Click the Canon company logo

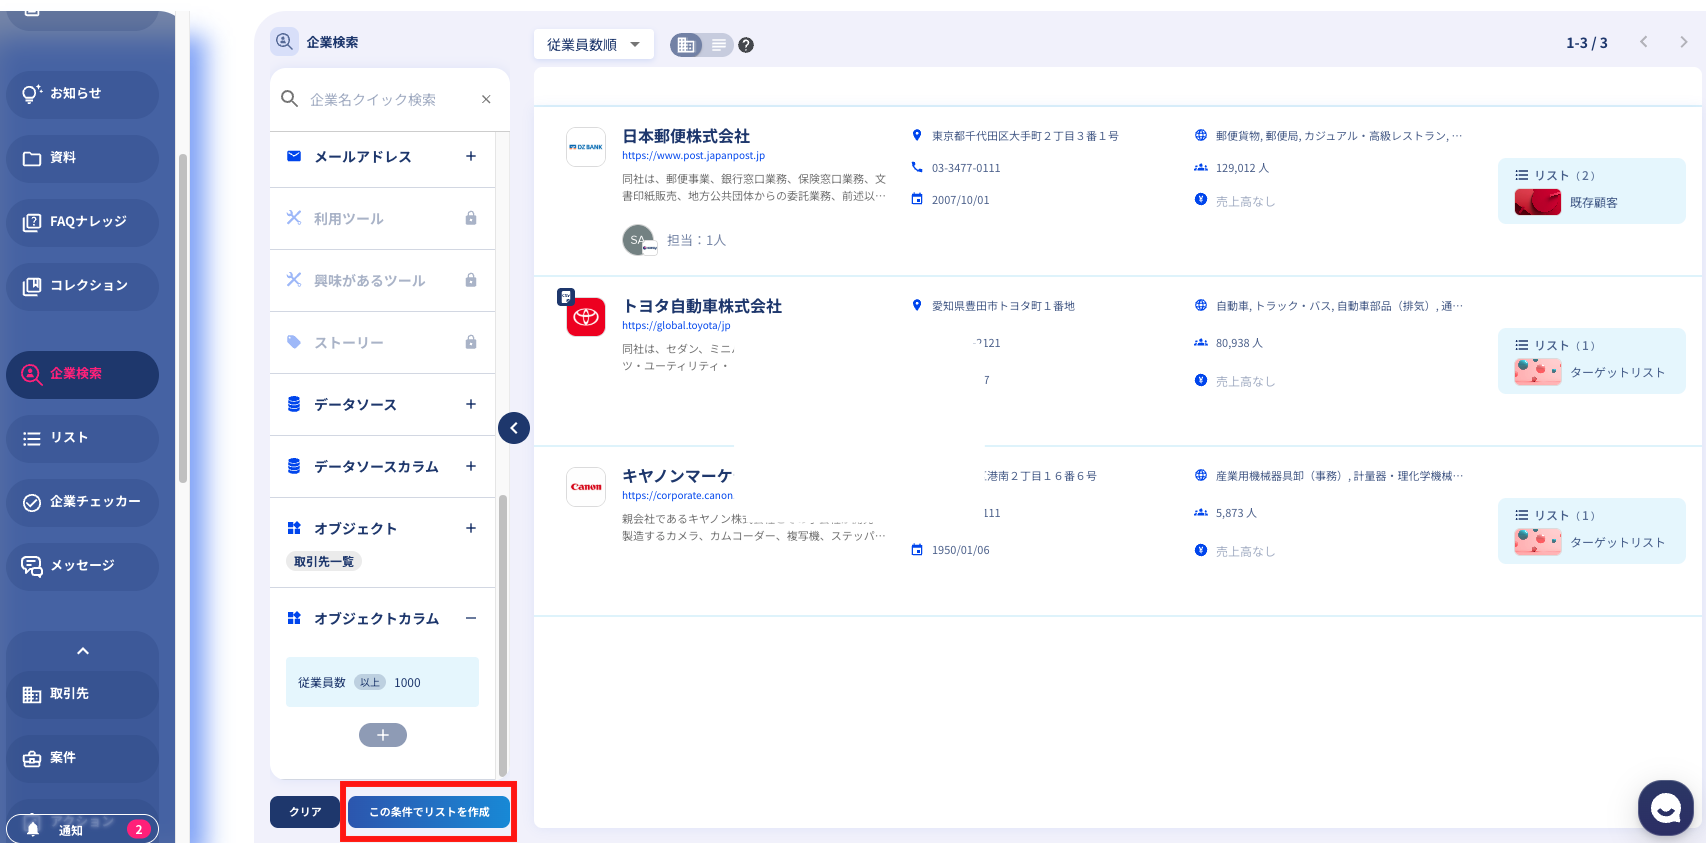click(586, 487)
